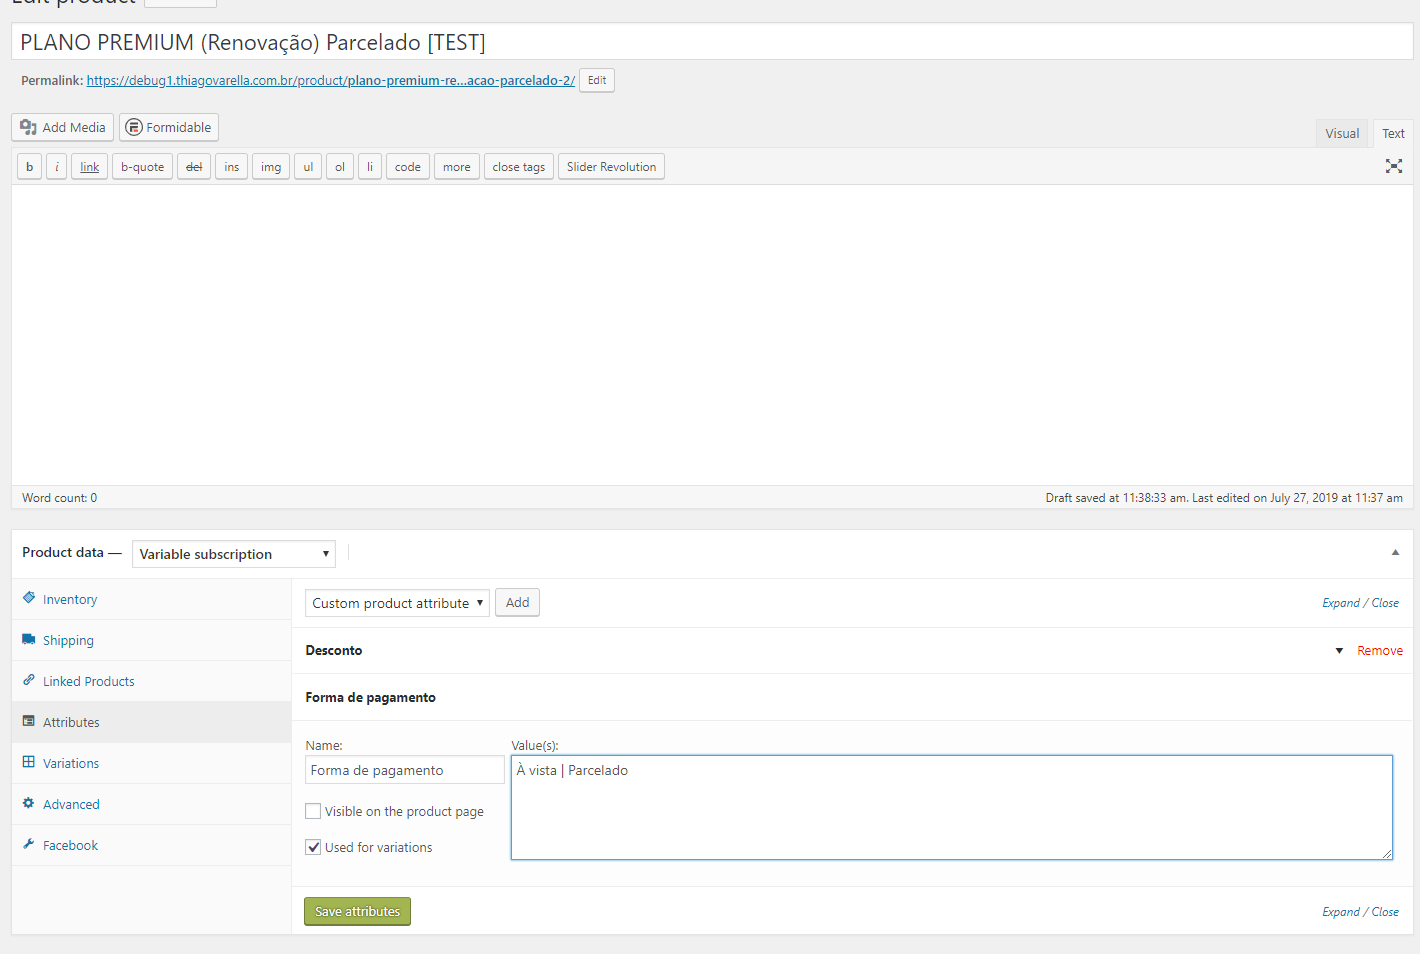The width and height of the screenshot is (1420, 954).
Task: Insert italic tag with i button
Action: click(x=57, y=167)
